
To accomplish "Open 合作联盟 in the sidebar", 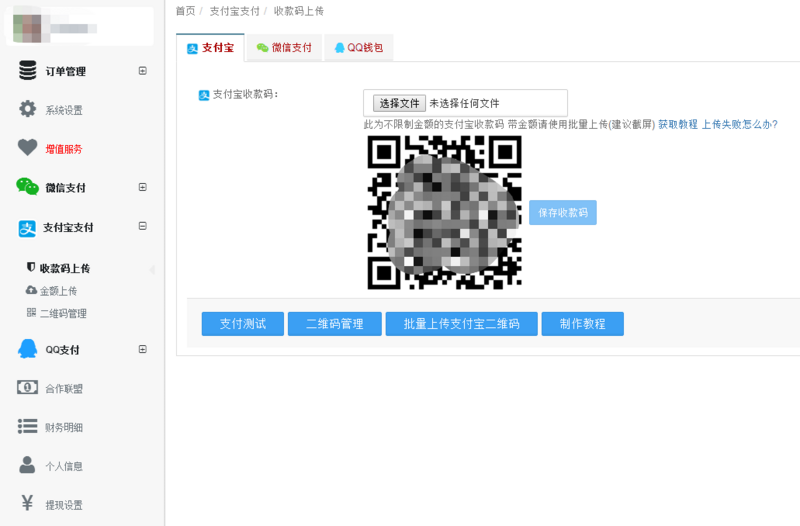I will pos(64,389).
